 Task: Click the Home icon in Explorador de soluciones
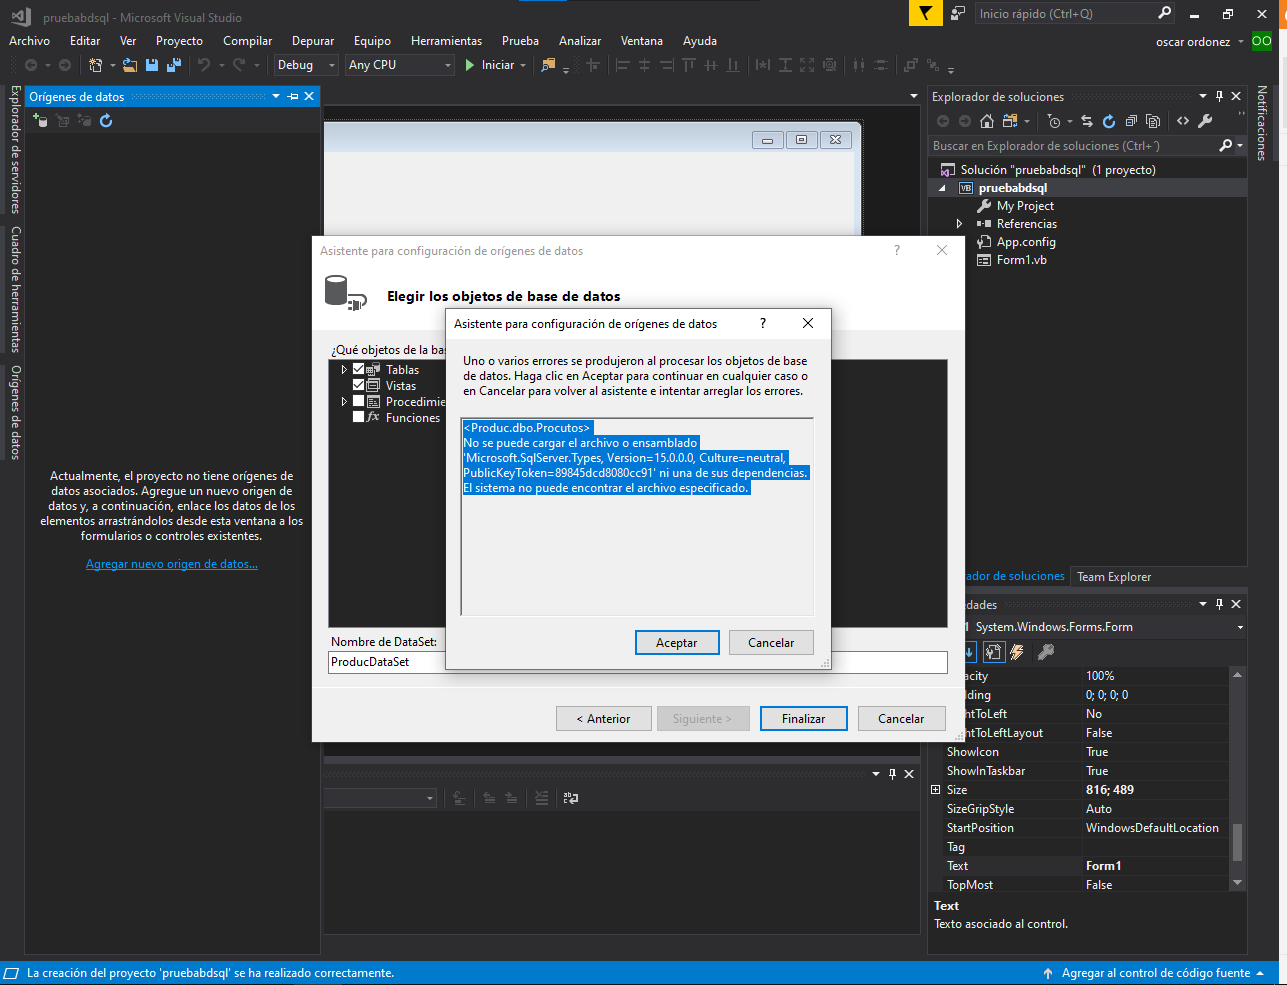click(x=987, y=121)
